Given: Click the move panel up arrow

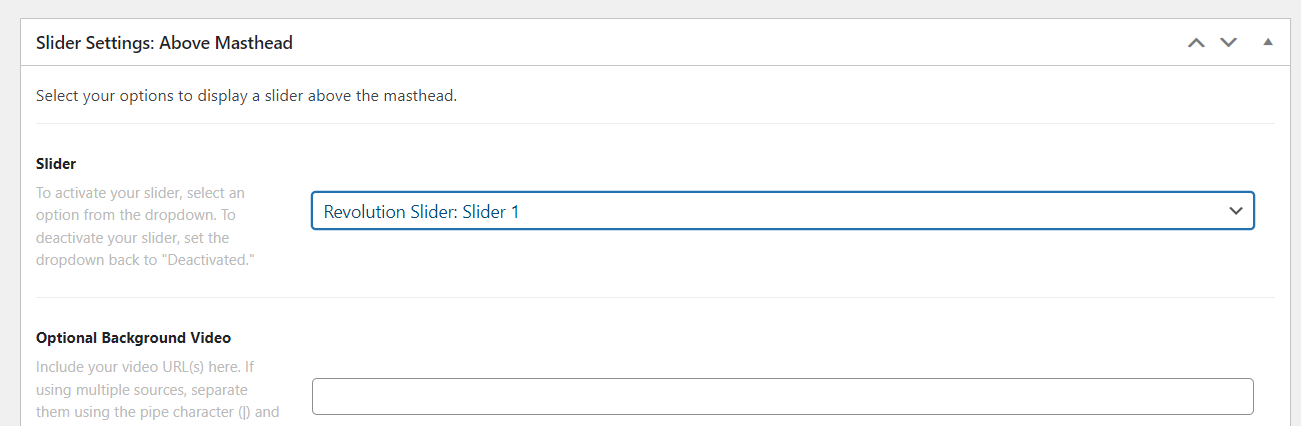Looking at the screenshot, I should click(1196, 43).
